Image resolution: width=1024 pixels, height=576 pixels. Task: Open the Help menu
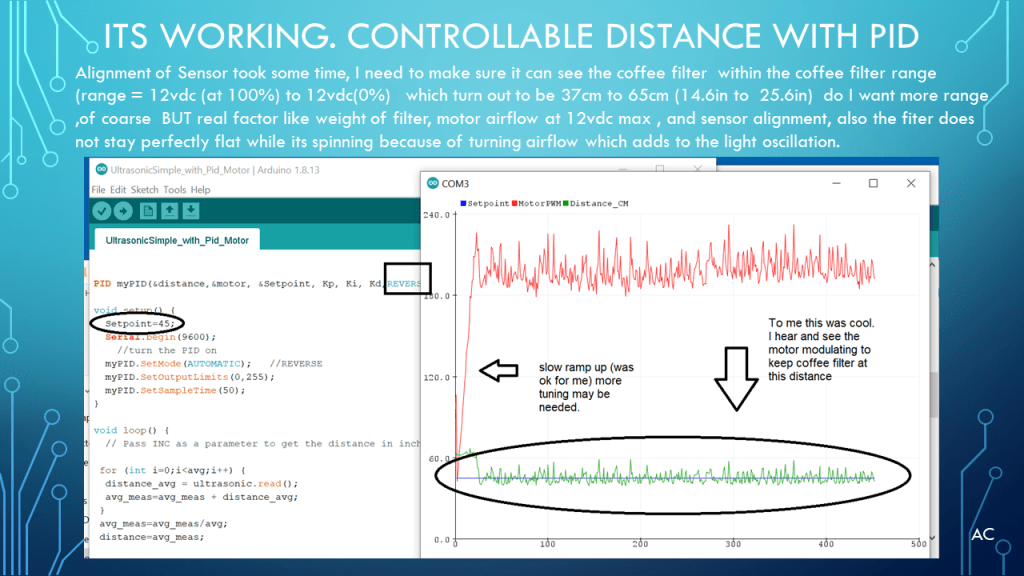tap(201, 190)
